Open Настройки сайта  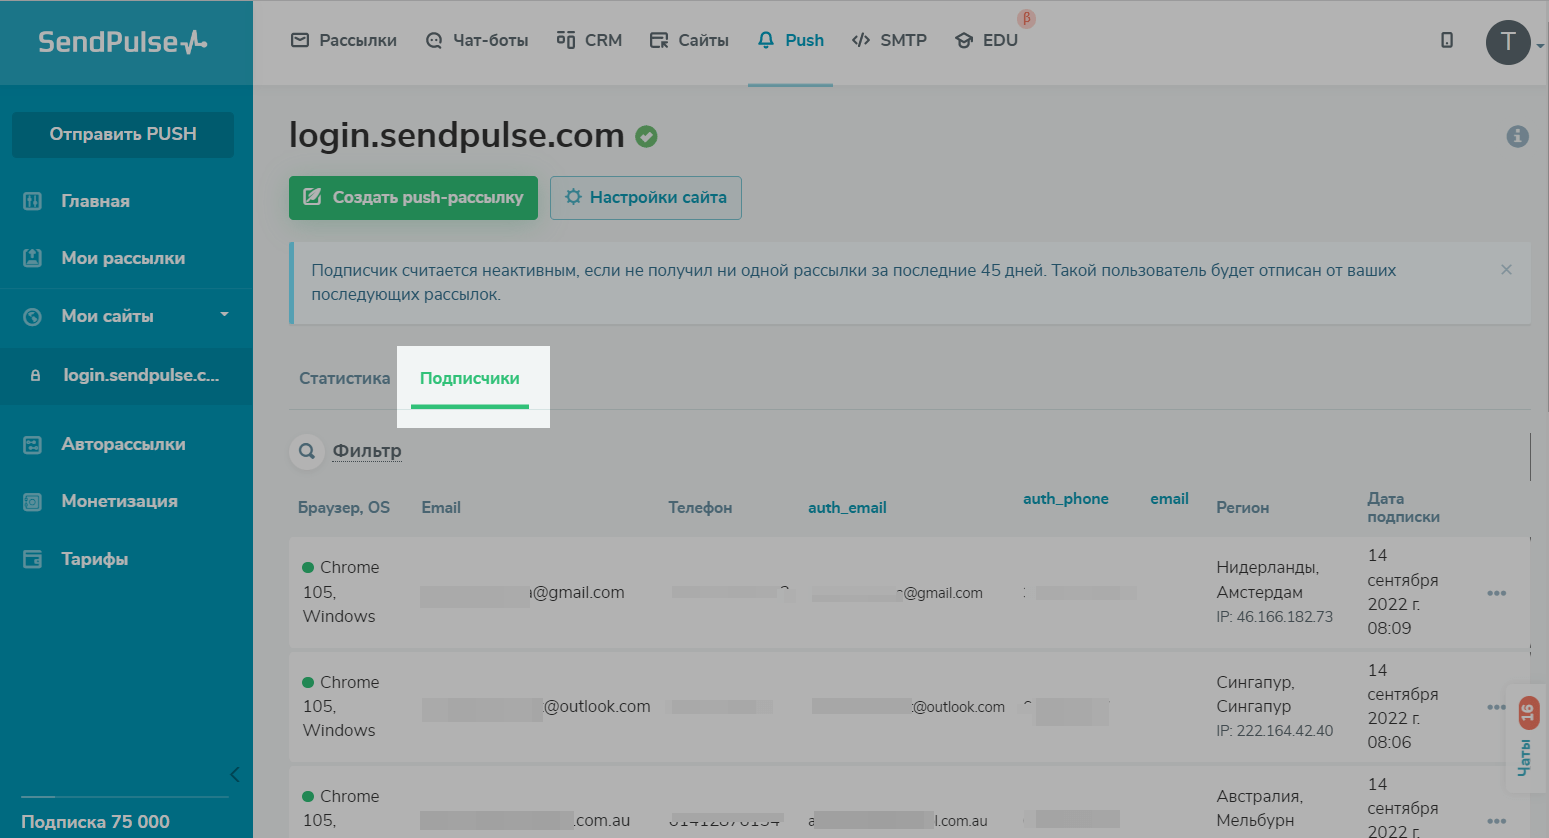coord(646,198)
